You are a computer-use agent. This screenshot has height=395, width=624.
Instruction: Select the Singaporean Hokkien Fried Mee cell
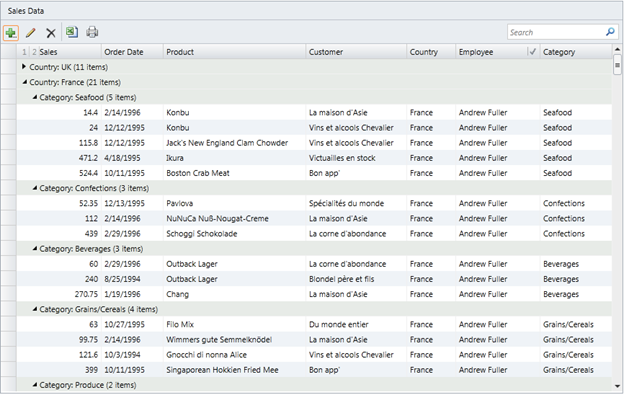234,370
